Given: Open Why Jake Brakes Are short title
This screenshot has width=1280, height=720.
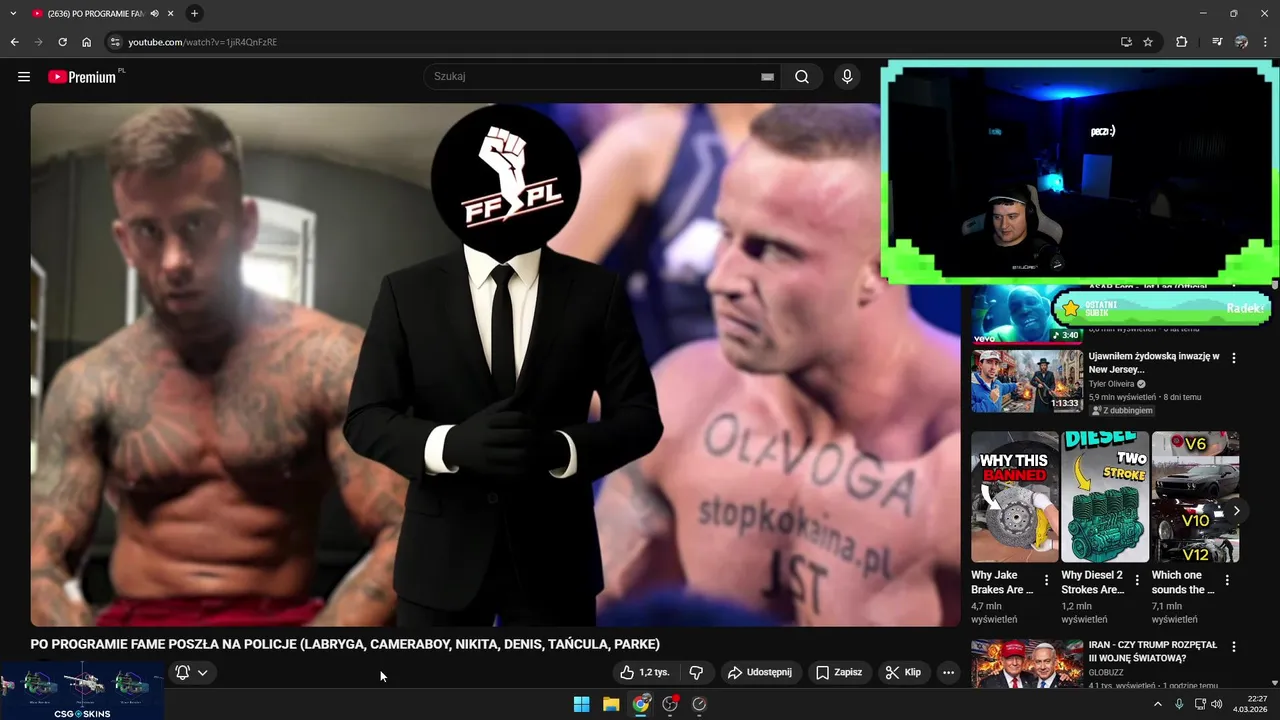Looking at the screenshot, I should click(1003, 582).
